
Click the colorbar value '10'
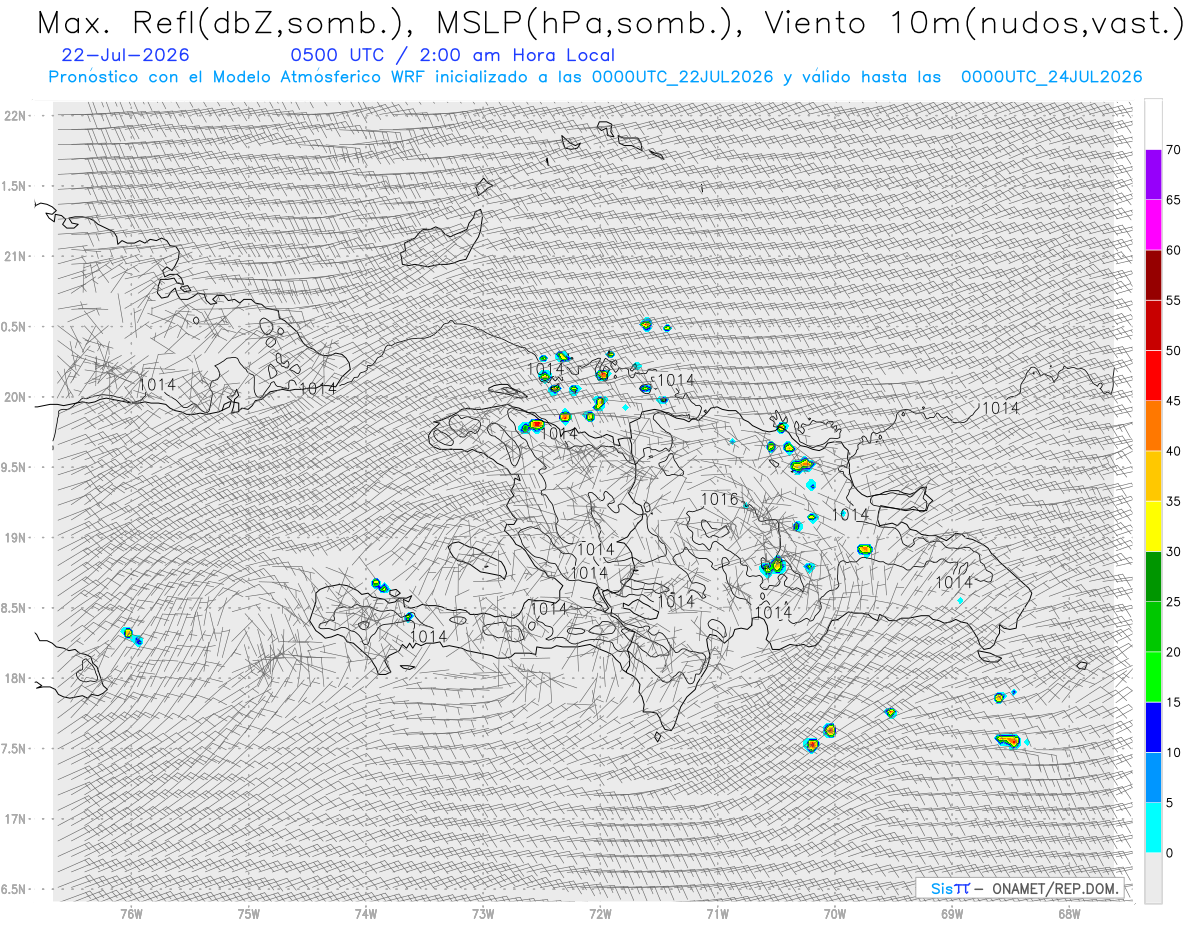[1173, 752]
